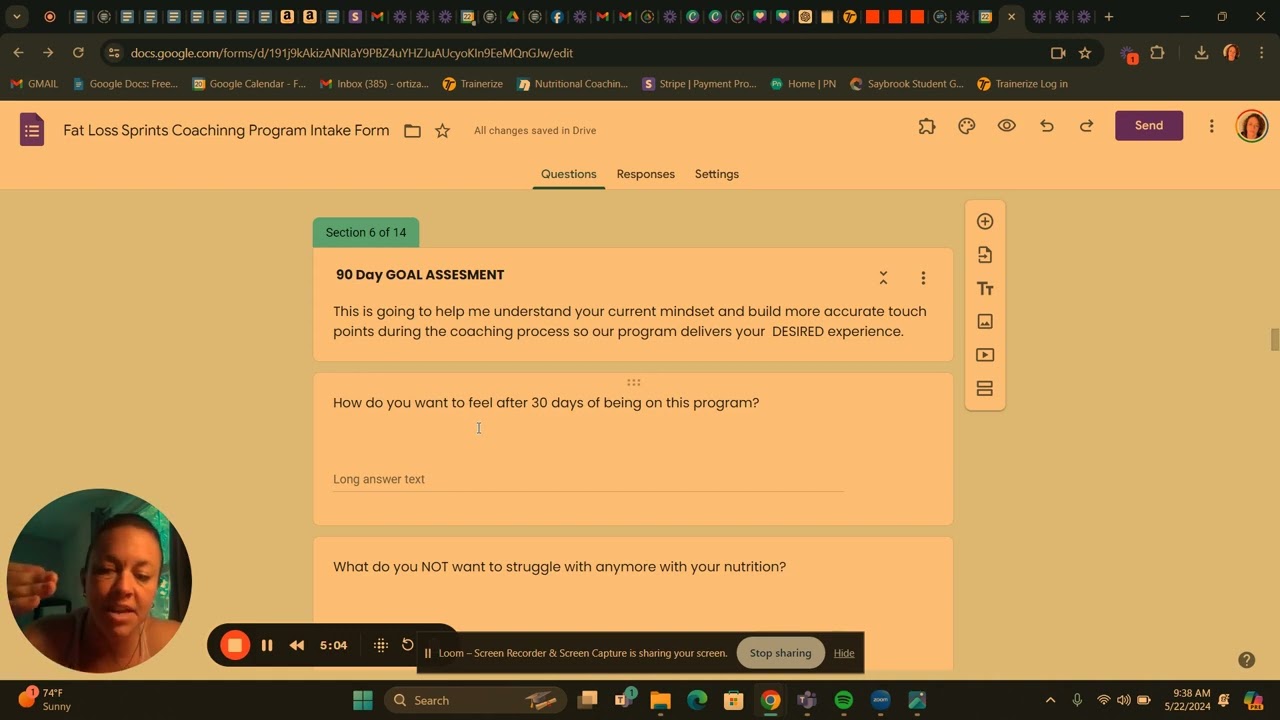Open Loom drag grid handle

point(380,645)
